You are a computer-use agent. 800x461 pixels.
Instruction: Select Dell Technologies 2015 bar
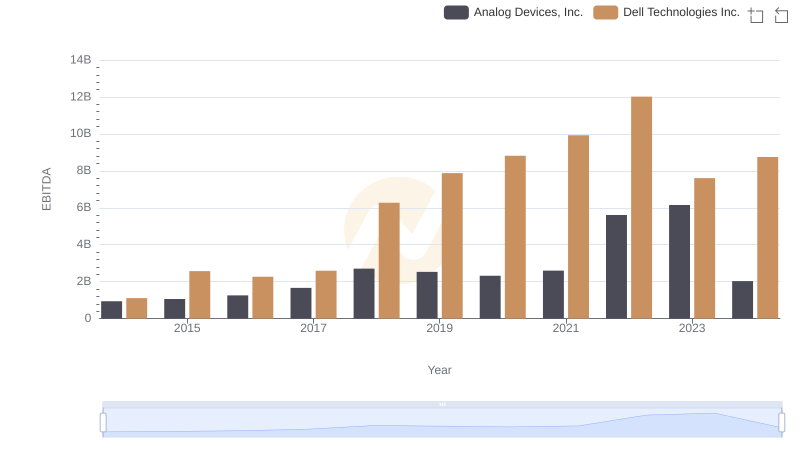199,295
